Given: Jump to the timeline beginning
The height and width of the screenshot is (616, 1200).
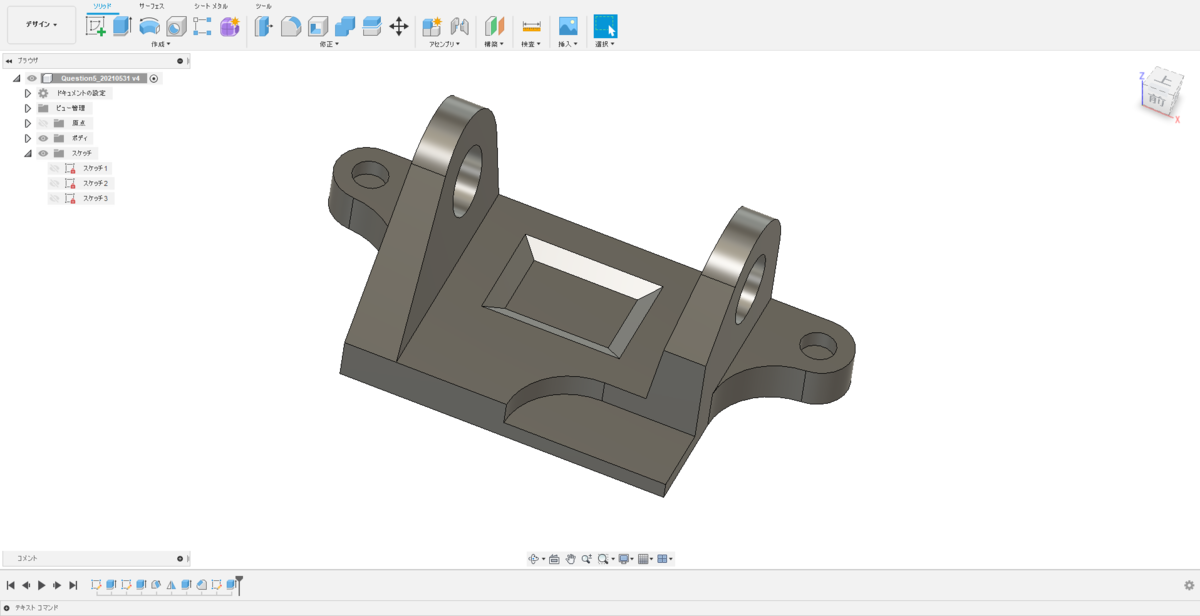Looking at the screenshot, I should (x=10, y=585).
